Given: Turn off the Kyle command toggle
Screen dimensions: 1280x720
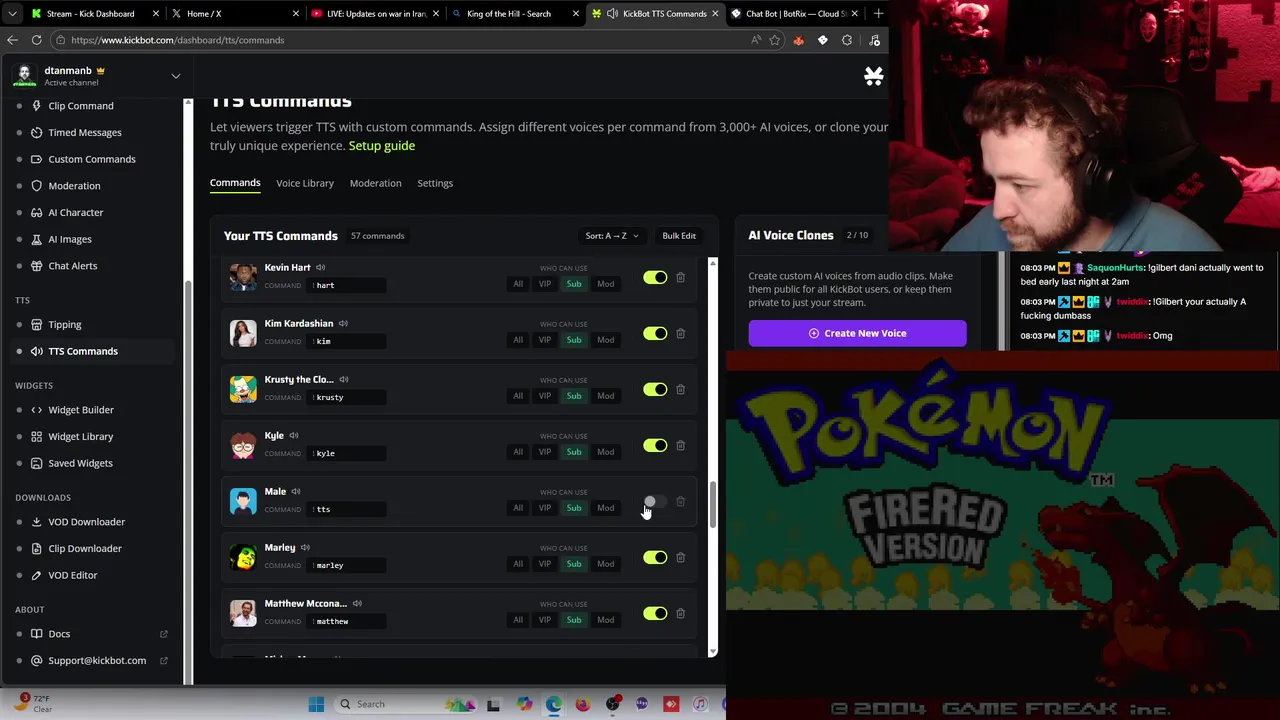Looking at the screenshot, I should [x=655, y=445].
